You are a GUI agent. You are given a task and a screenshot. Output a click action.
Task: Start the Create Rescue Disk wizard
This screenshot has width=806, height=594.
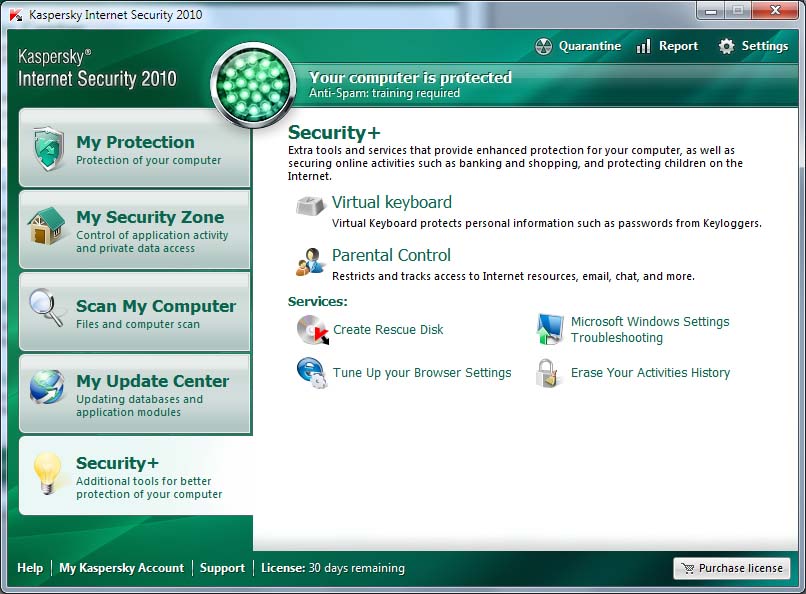[x=388, y=330]
